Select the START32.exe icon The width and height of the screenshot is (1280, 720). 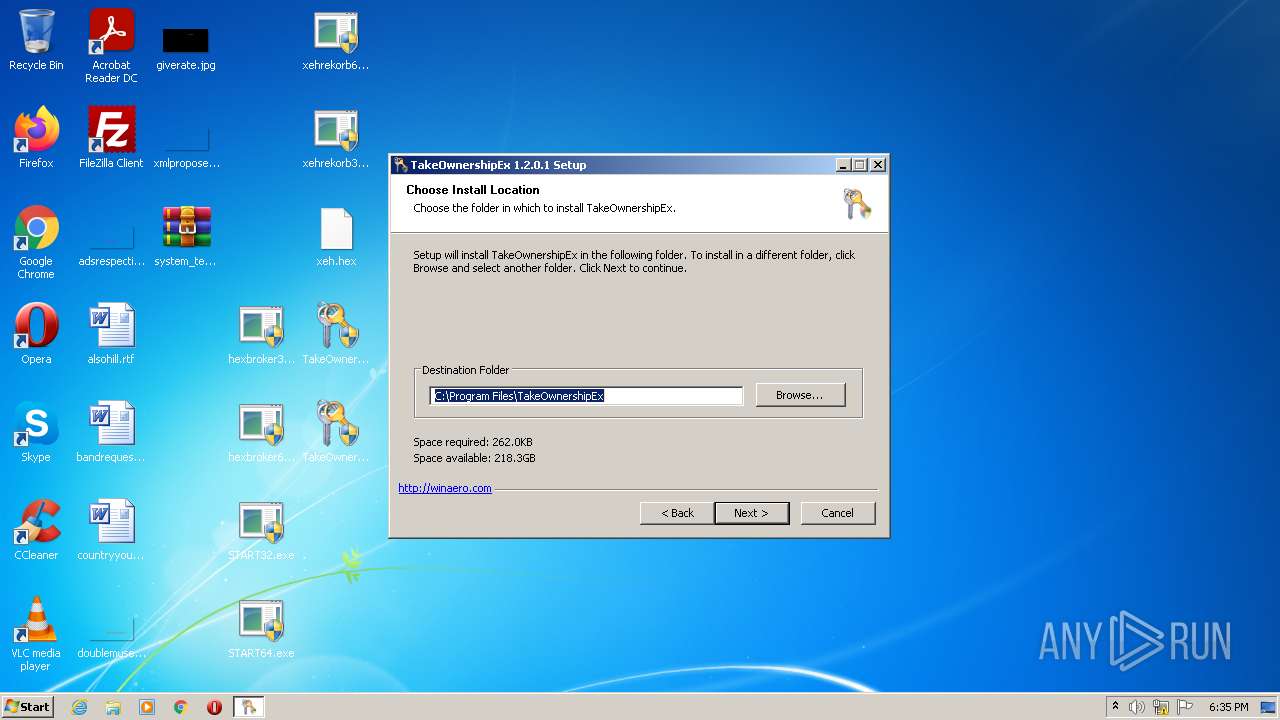pyautogui.click(x=262, y=530)
